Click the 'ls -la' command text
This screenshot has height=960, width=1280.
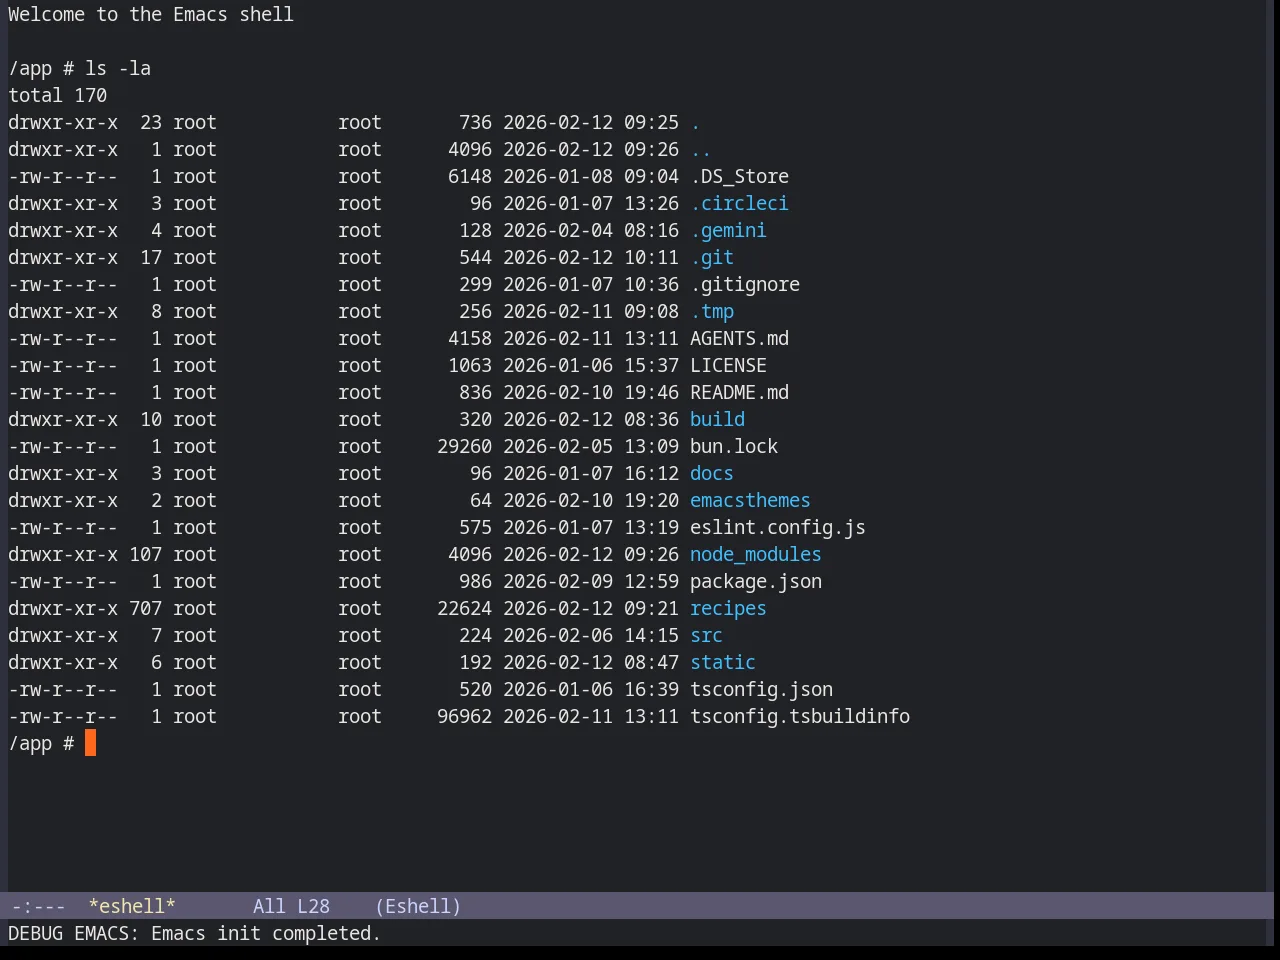[x=118, y=69]
